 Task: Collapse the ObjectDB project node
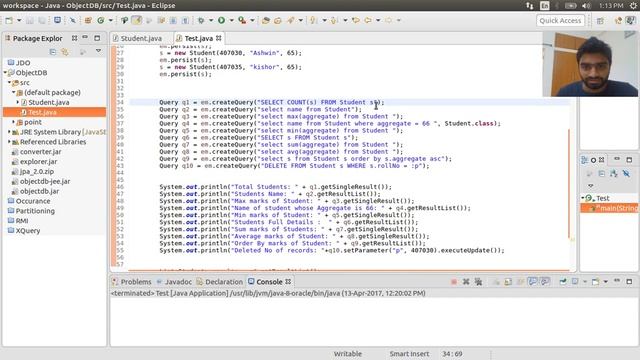tap(6, 73)
